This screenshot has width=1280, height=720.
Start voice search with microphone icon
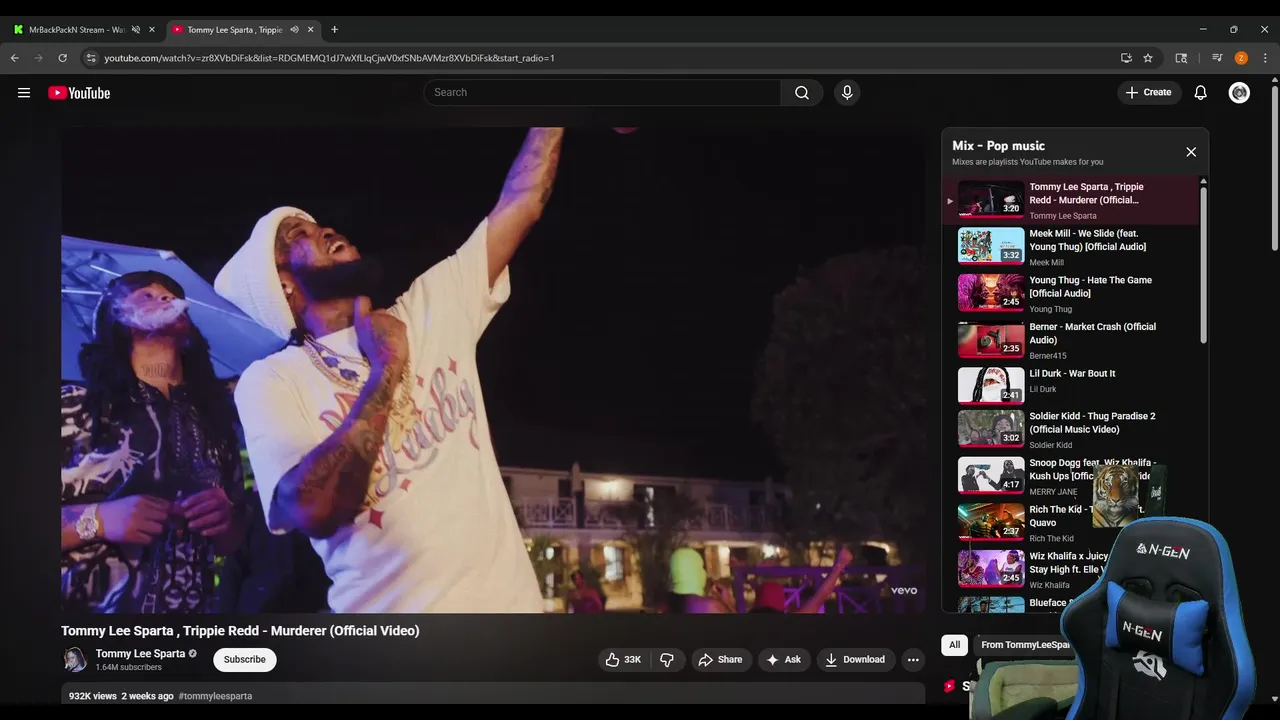point(847,93)
